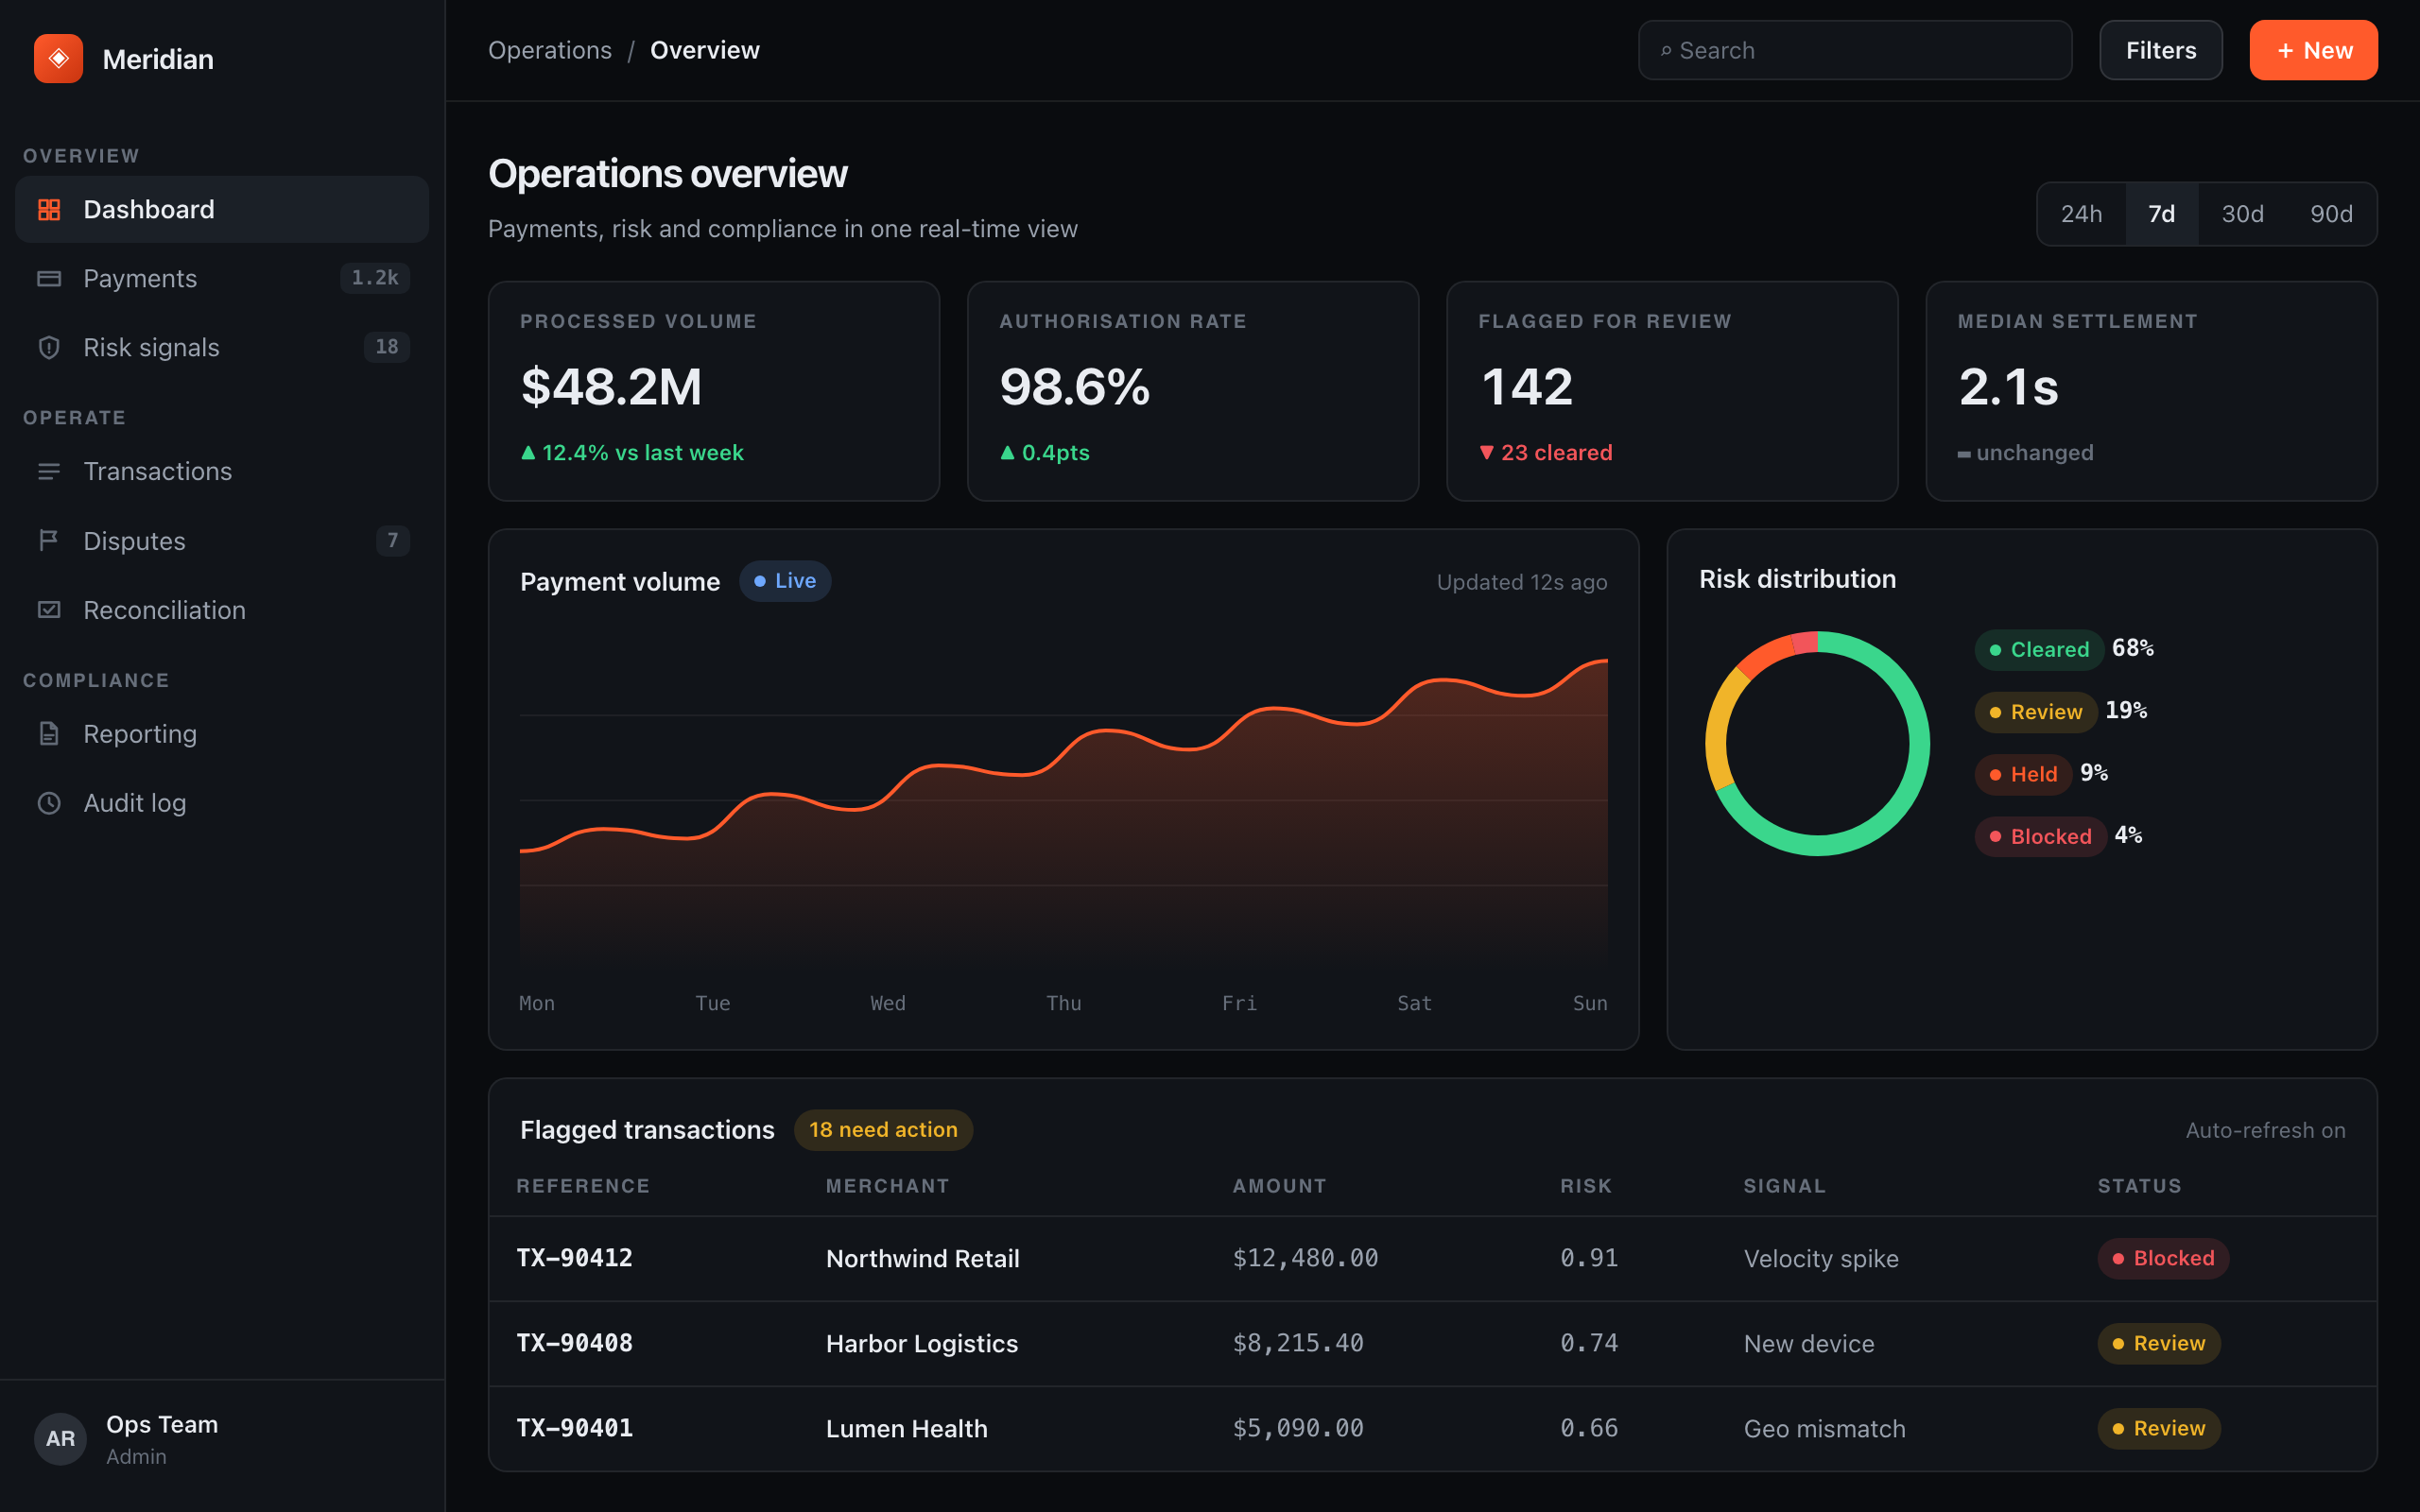
Task: Select the Held legend pill
Action: tap(2022, 774)
